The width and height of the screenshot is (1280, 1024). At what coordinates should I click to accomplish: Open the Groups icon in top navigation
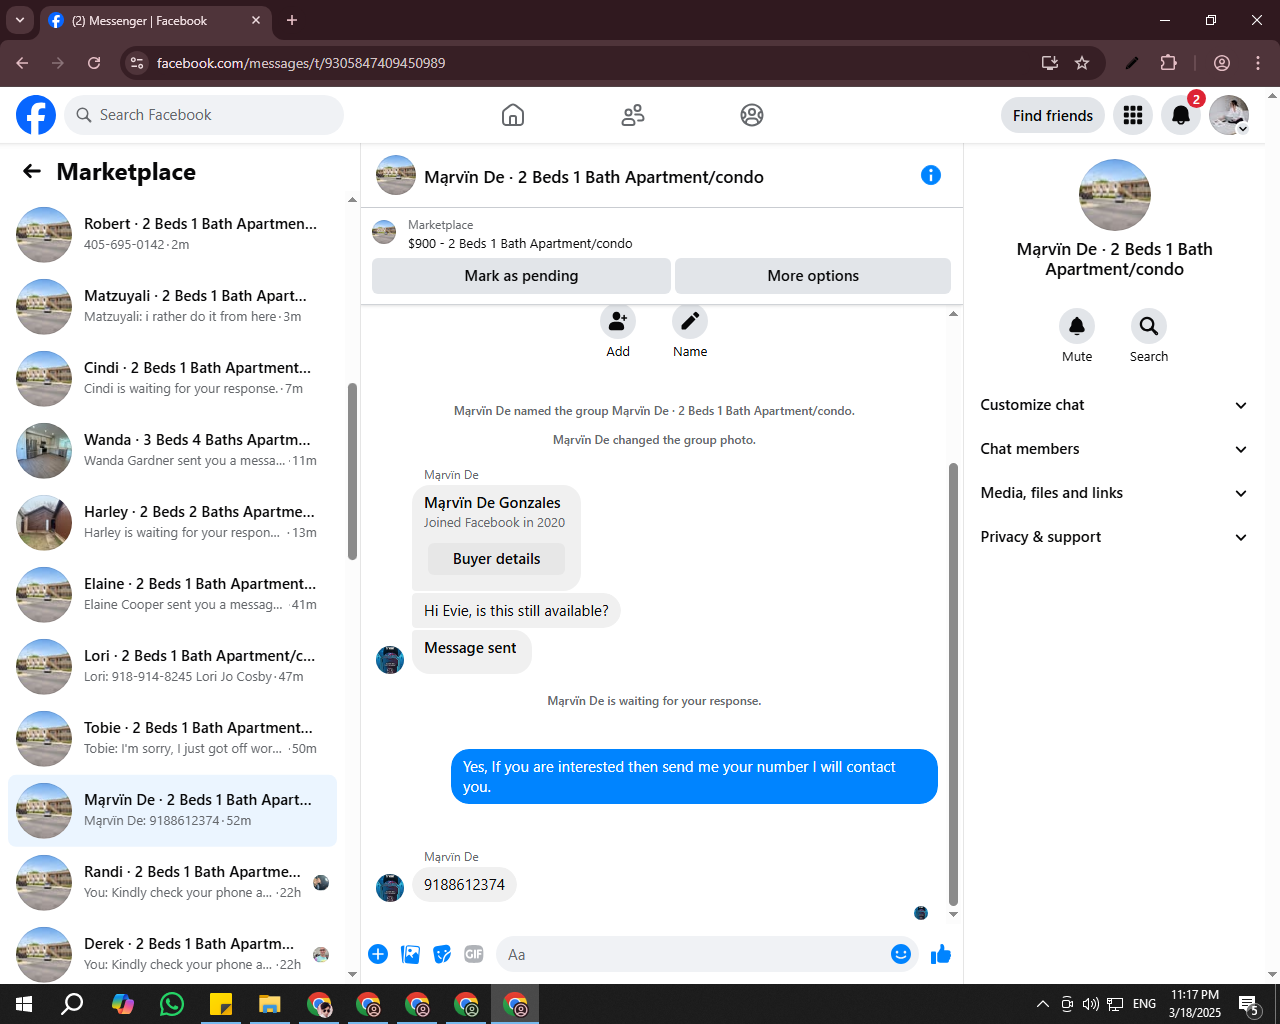pos(752,115)
